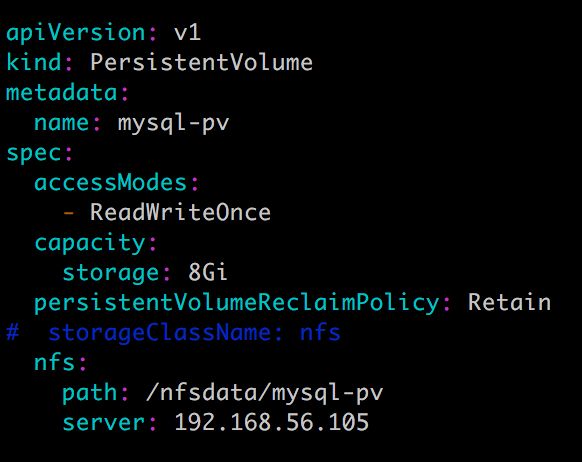Viewport: 582px width, 462px height.
Task: Click the metadata key line
Action: point(67,92)
